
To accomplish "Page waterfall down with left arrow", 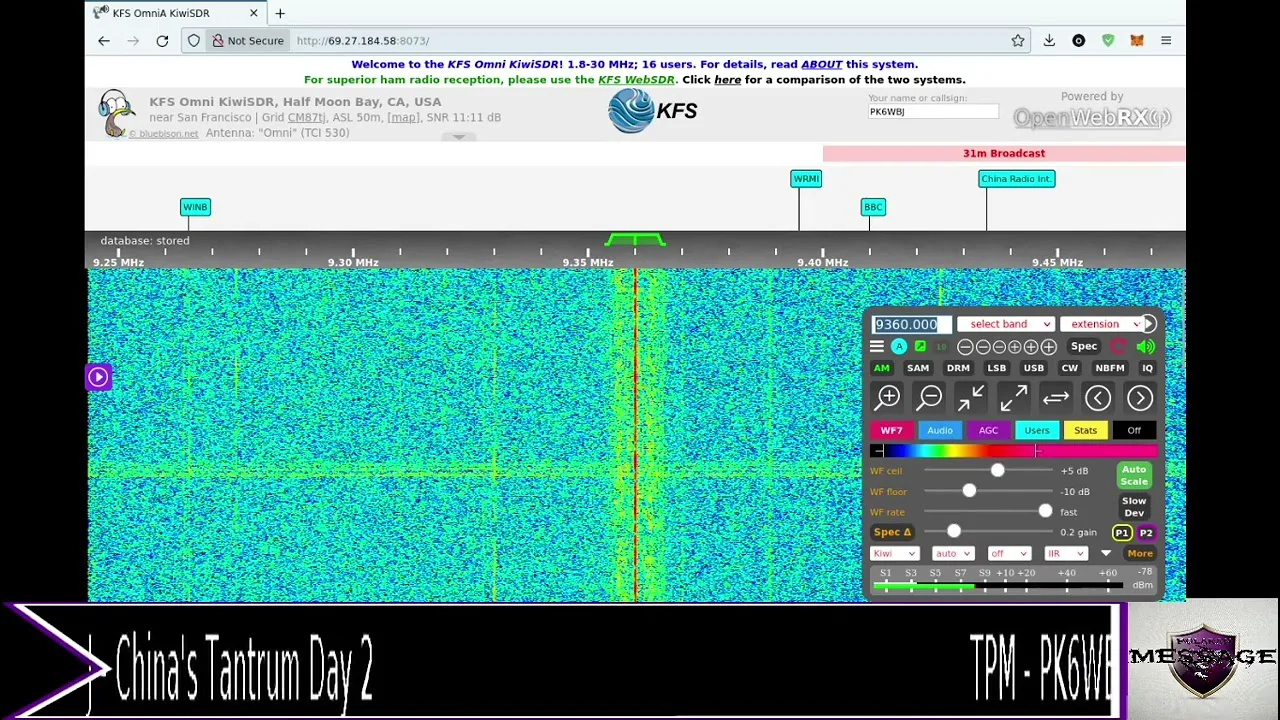I will point(1098,398).
